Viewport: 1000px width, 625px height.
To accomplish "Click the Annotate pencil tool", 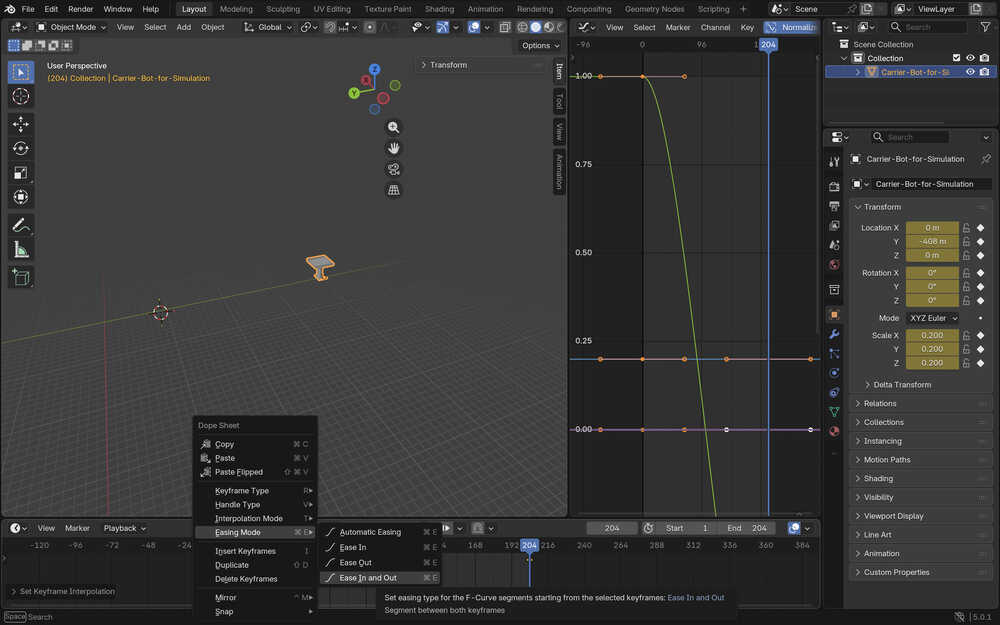I will tap(21, 225).
